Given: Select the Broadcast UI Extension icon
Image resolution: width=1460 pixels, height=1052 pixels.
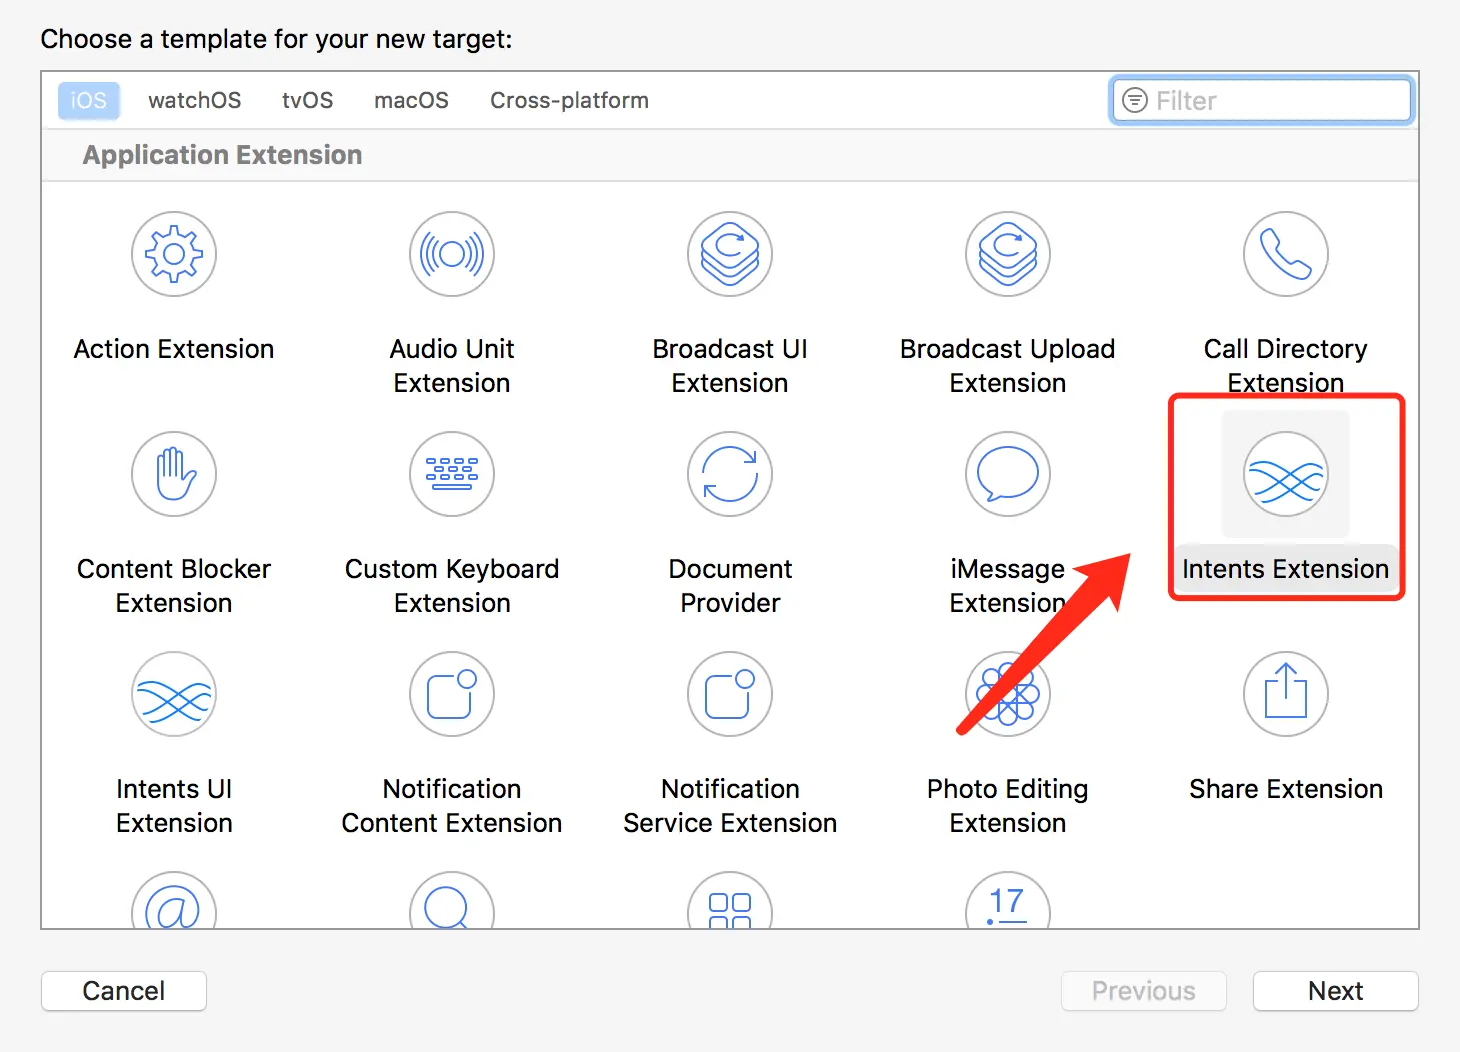Looking at the screenshot, I should coord(730,254).
